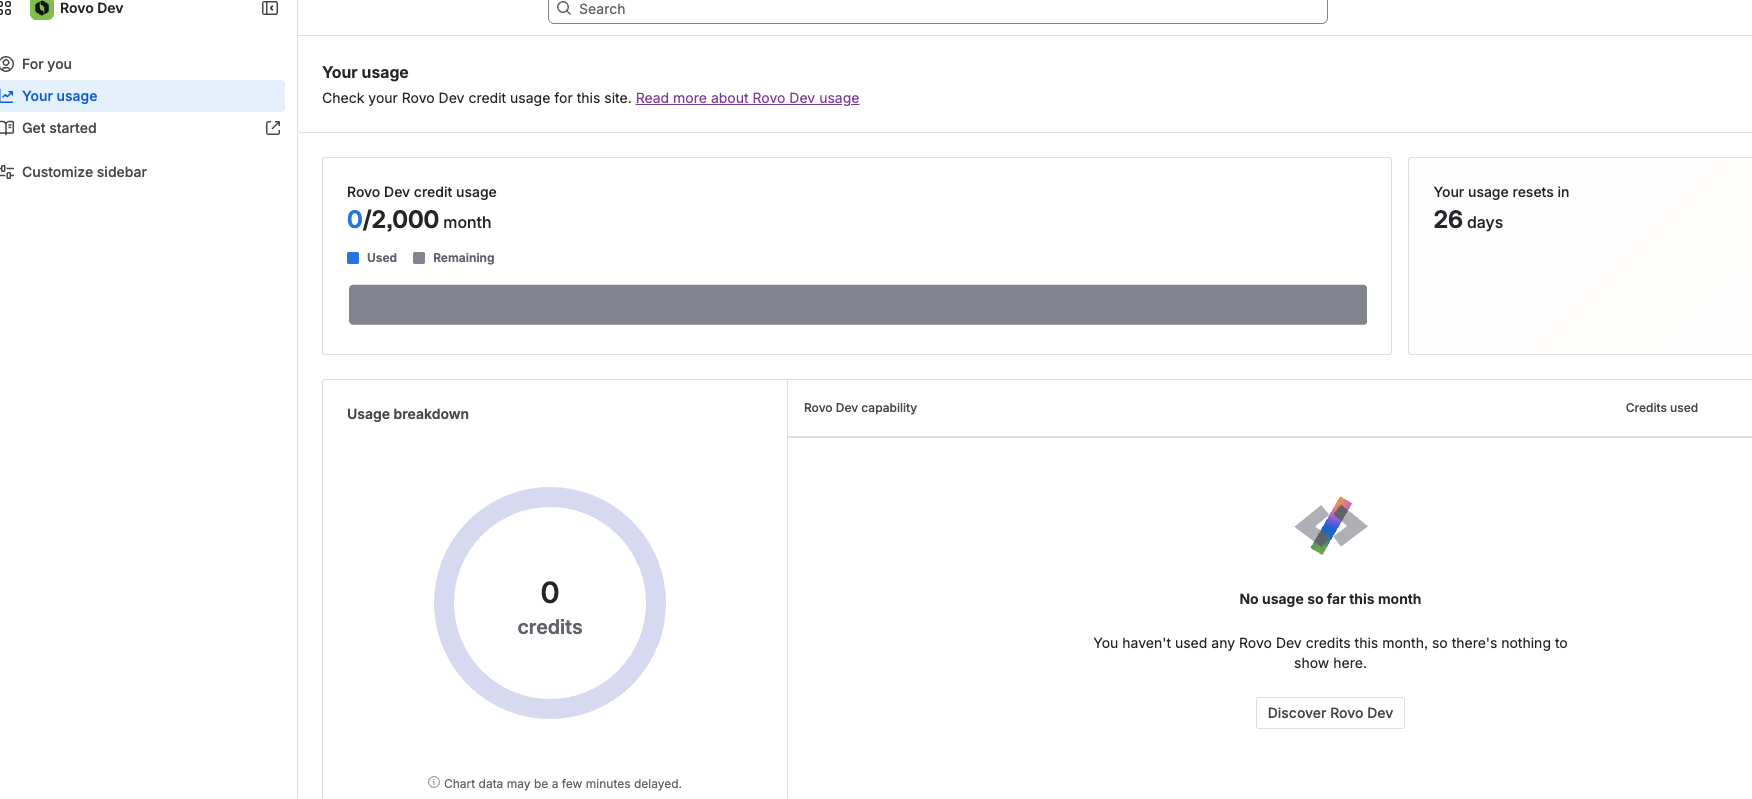Click the No usage so far this month text
The width and height of the screenshot is (1752, 799).
coord(1330,599)
